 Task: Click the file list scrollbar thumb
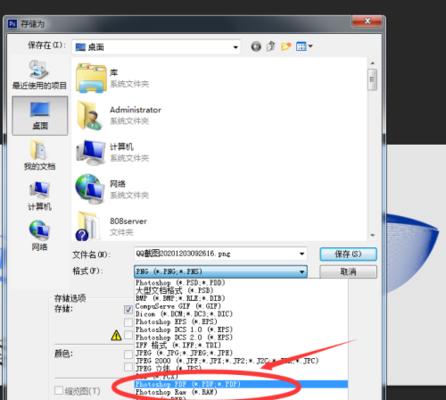click(x=372, y=79)
